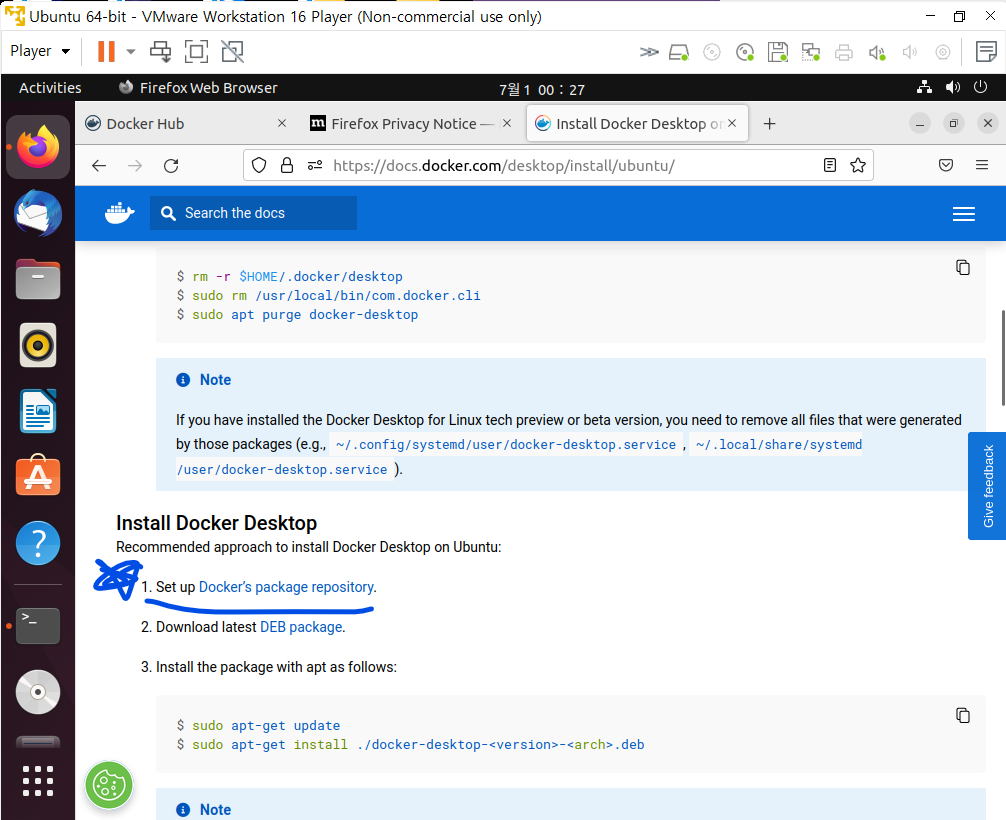The width and height of the screenshot is (1006, 820).
Task: Launch Thunderbird Mail from the dock
Action: tap(38, 213)
